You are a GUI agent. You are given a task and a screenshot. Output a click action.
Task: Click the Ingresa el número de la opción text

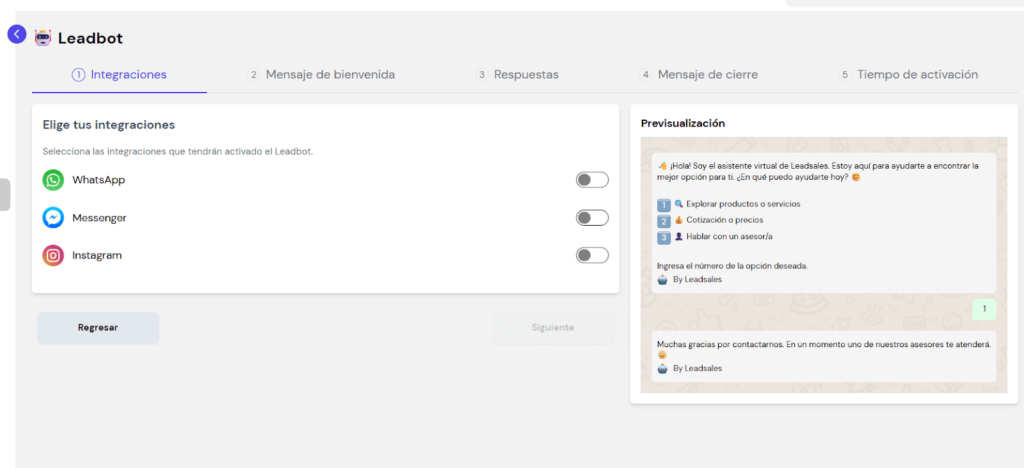(733, 266)
